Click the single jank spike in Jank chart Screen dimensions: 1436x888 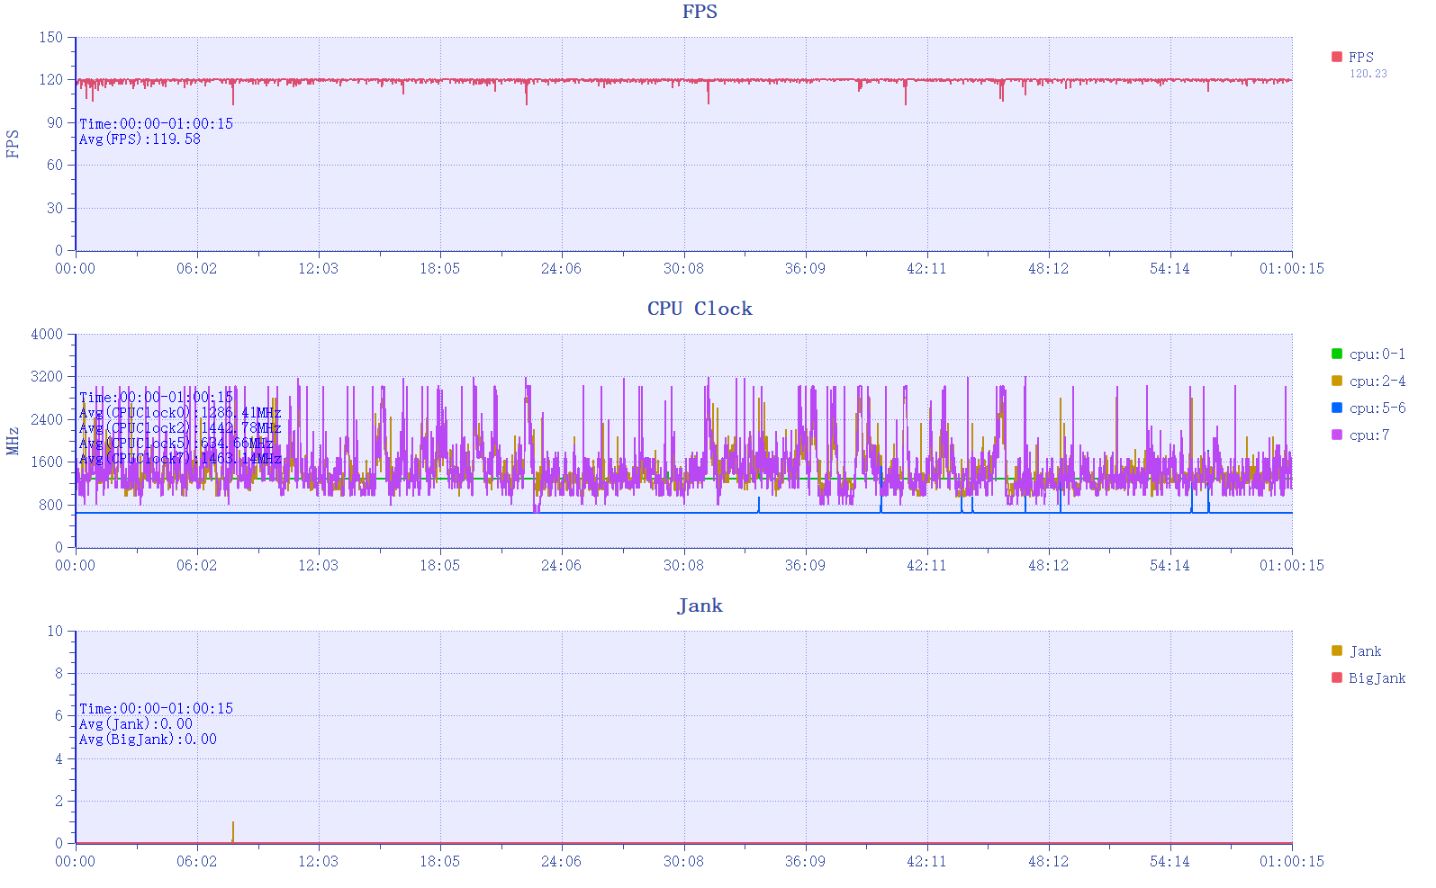(x=233, y=832)
